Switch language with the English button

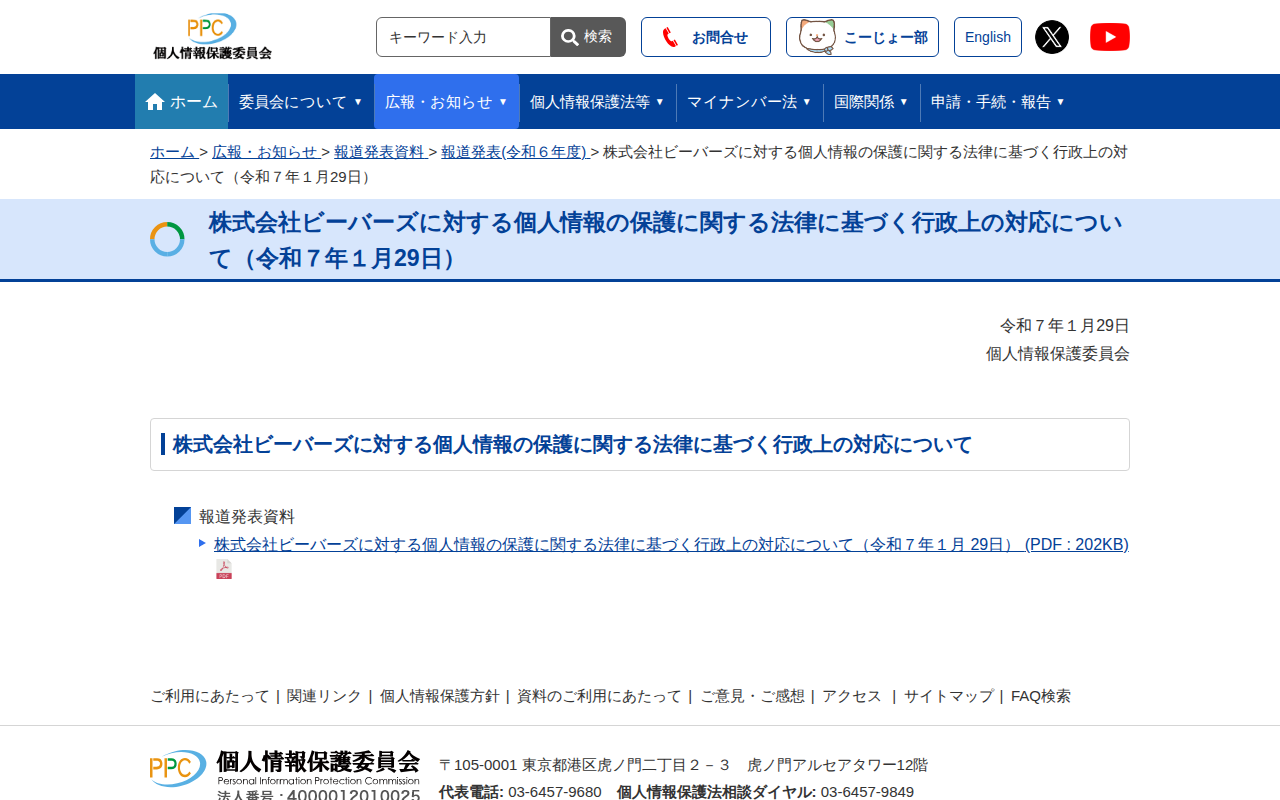(x=988, y=37)
